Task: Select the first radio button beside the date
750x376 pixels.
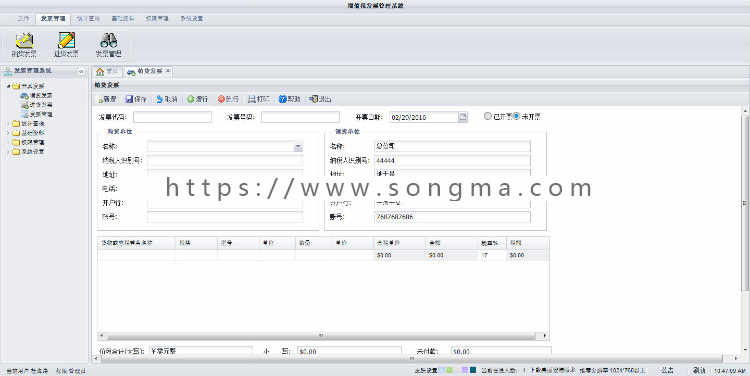Action: 487,116
